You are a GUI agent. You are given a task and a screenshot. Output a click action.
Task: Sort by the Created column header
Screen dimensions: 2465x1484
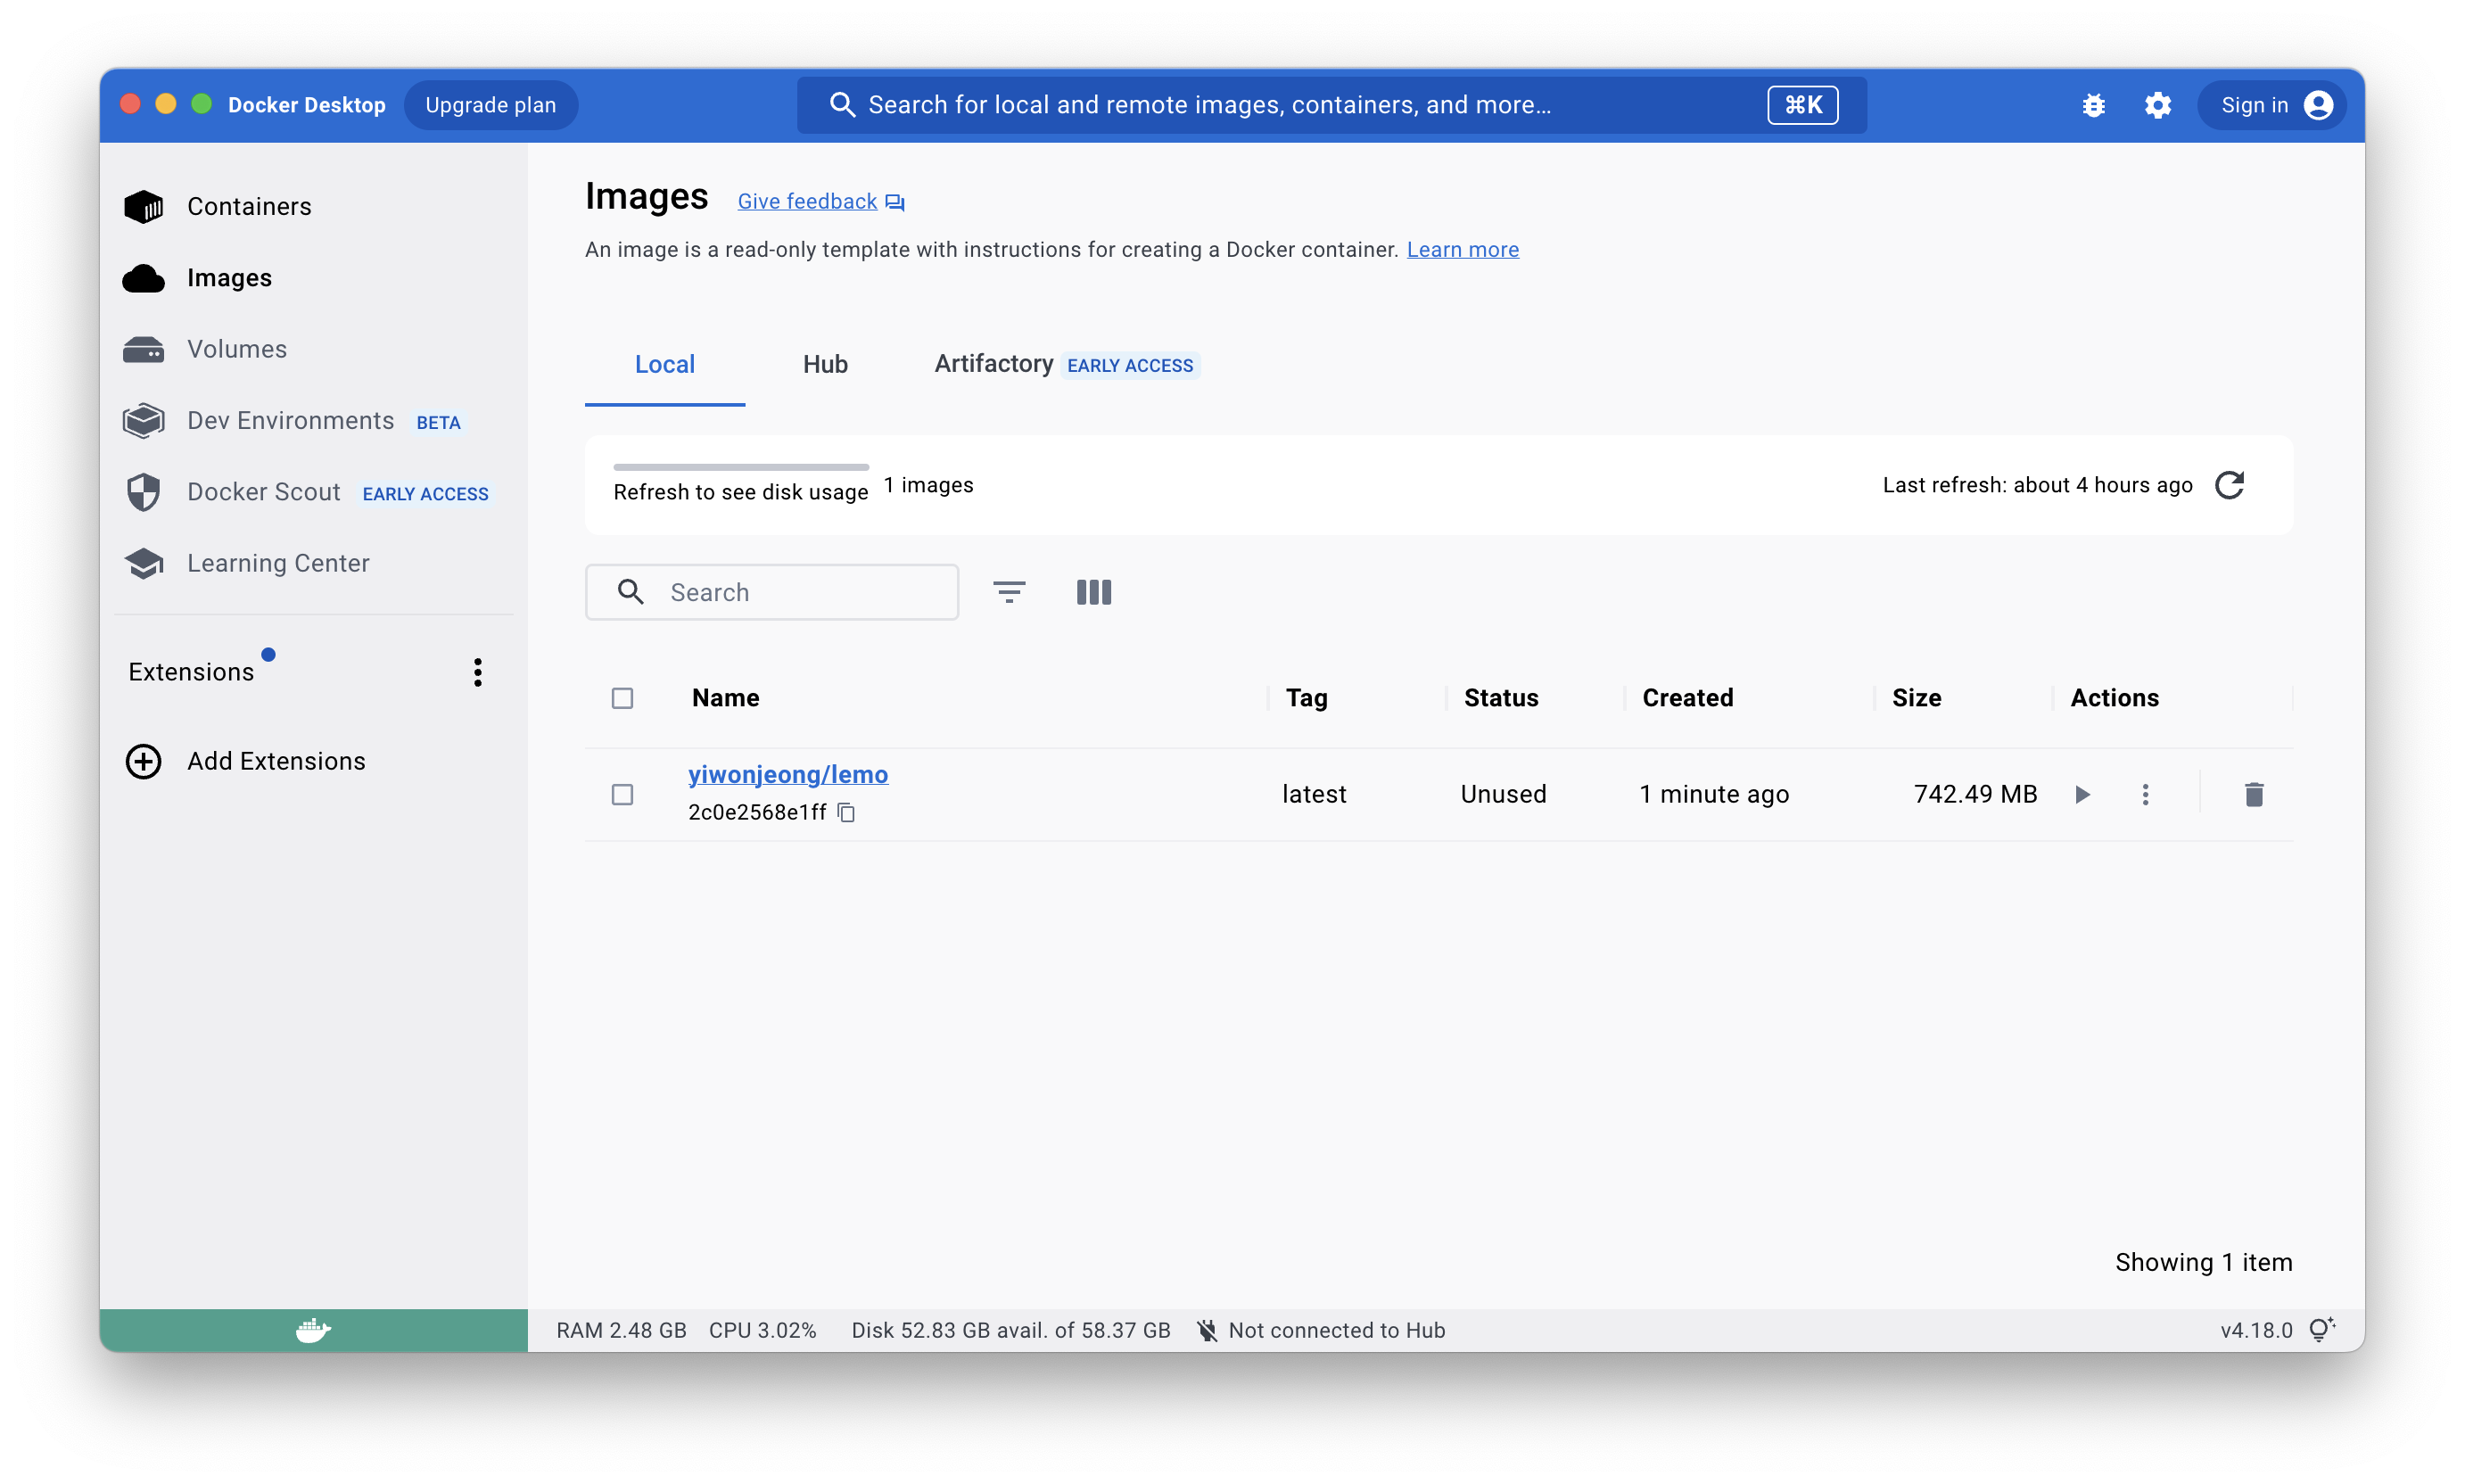1687,698
